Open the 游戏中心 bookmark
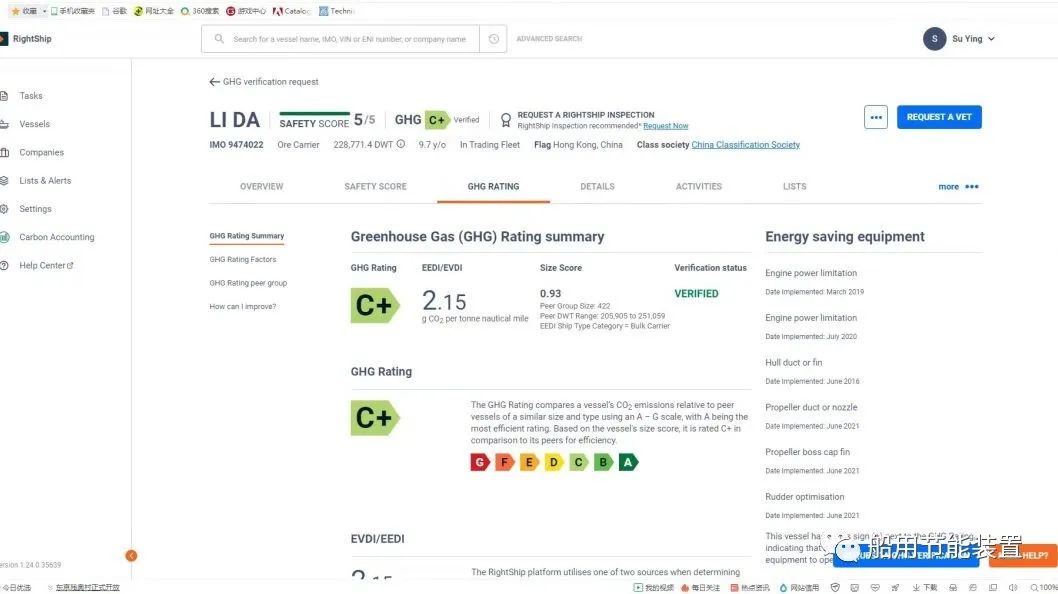The image size is (1058, 594). 246,11
